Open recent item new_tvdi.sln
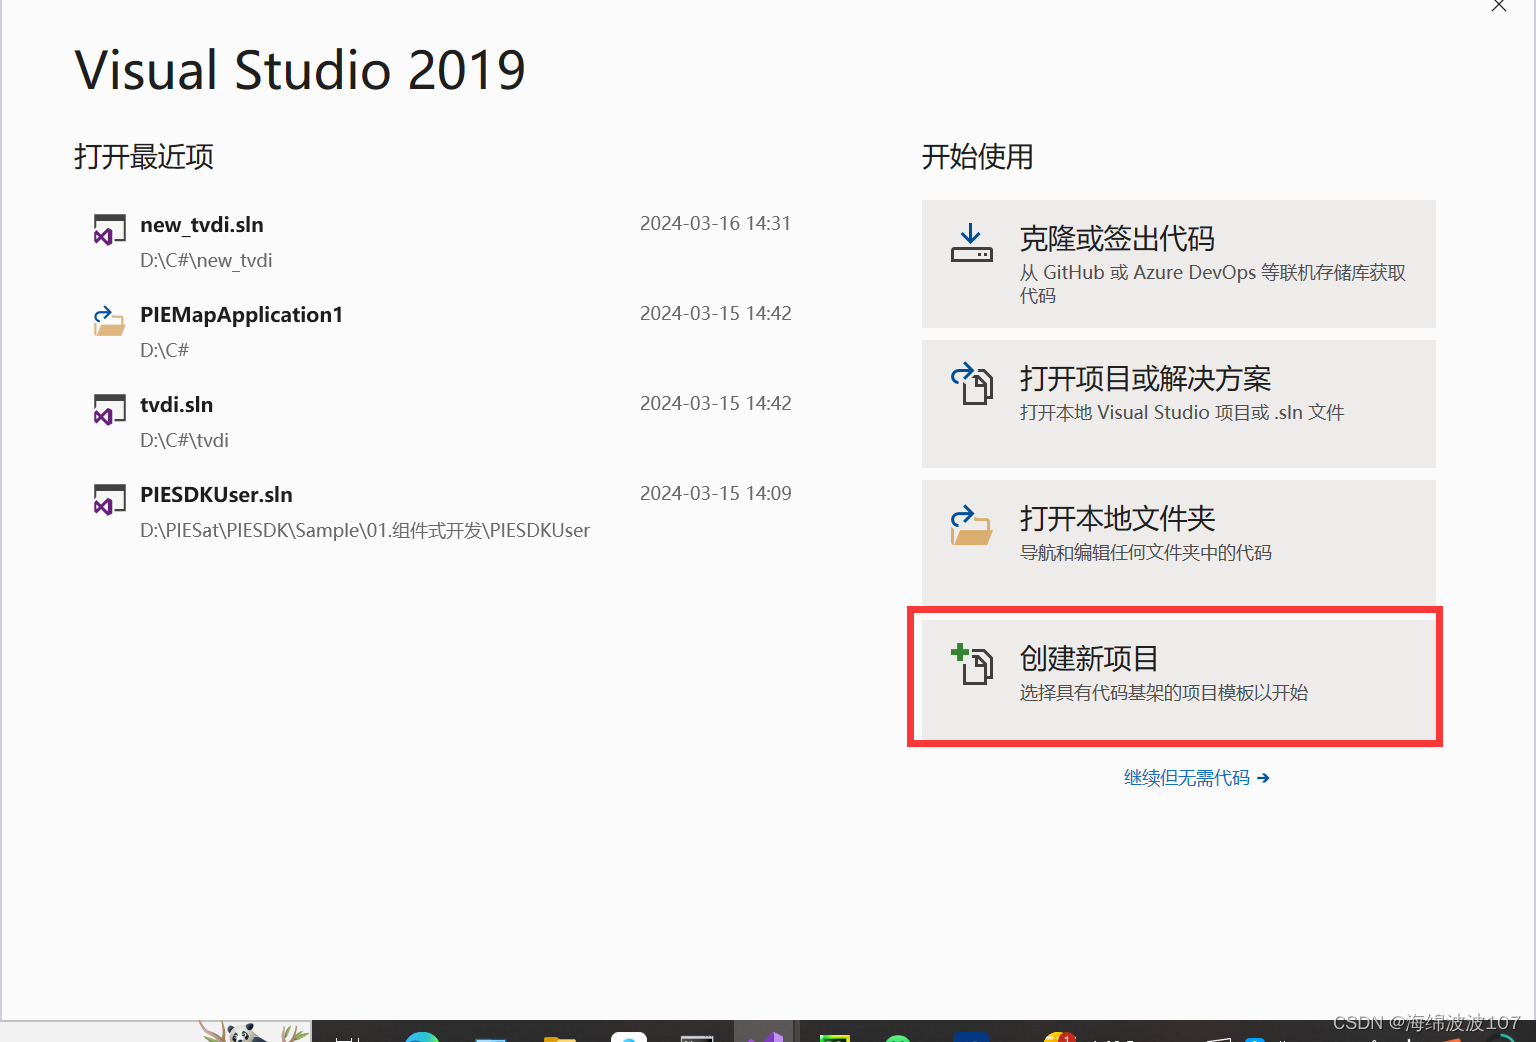The width and height of the screenshot is (1536, 1042). (x=202, y=225)
